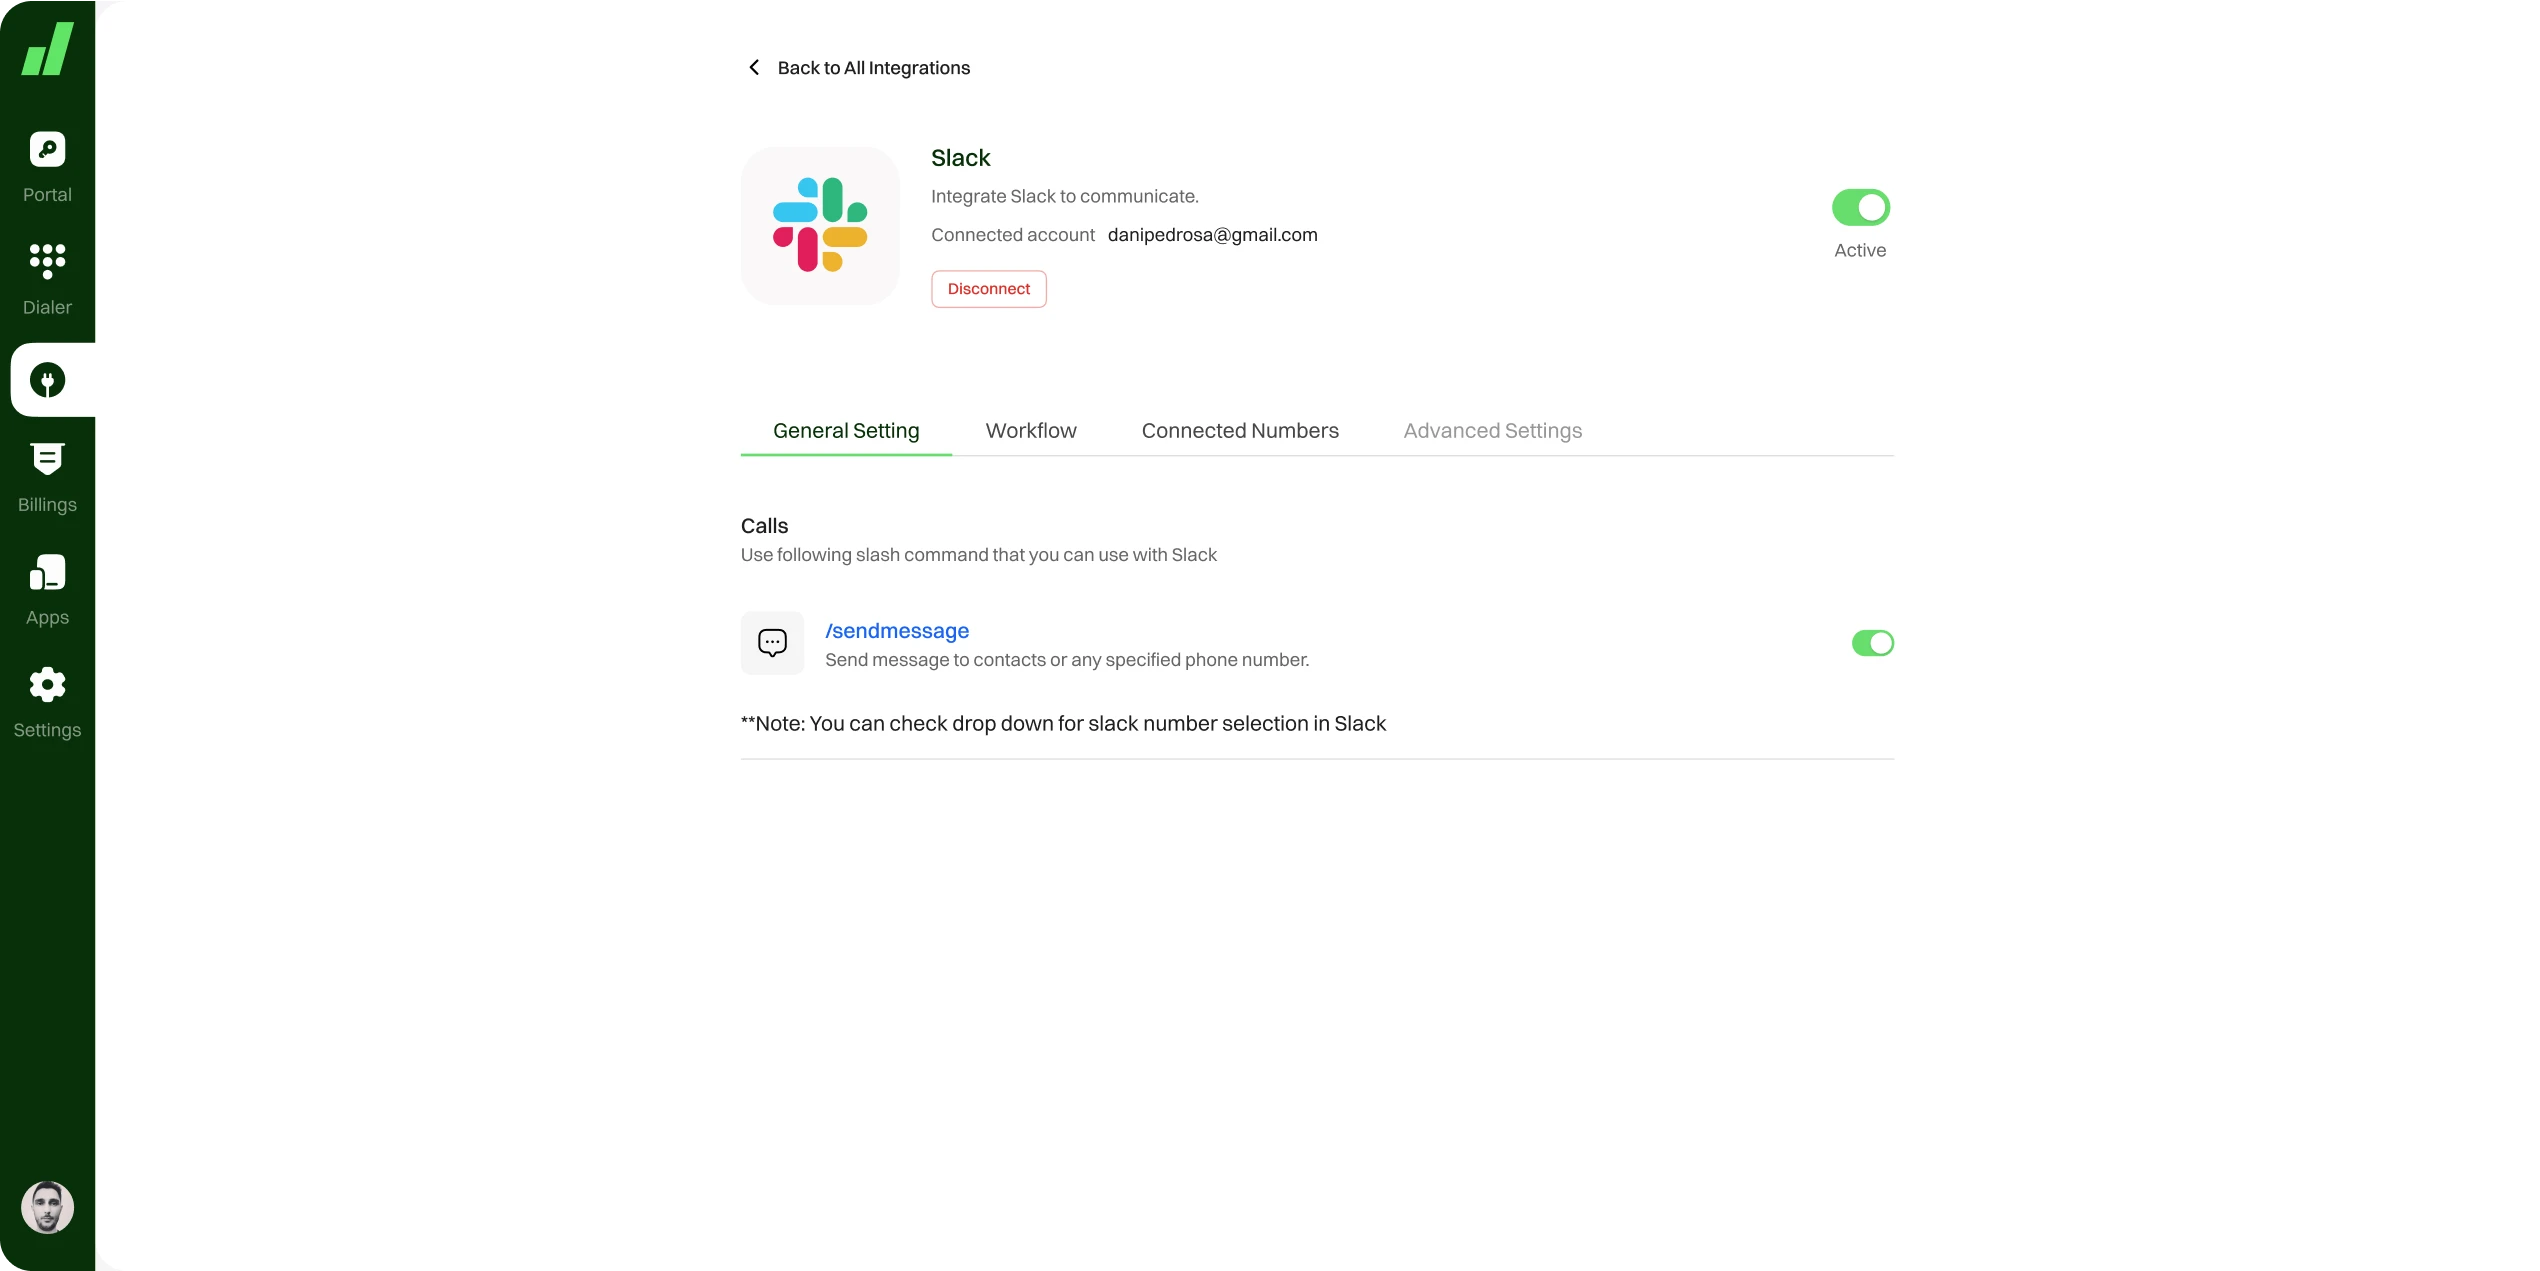Image resolution: width=2540 pixels, height=1271 pixels.
Task: Disable the /sendmessage command toggle
Action: pos(1872,643)
